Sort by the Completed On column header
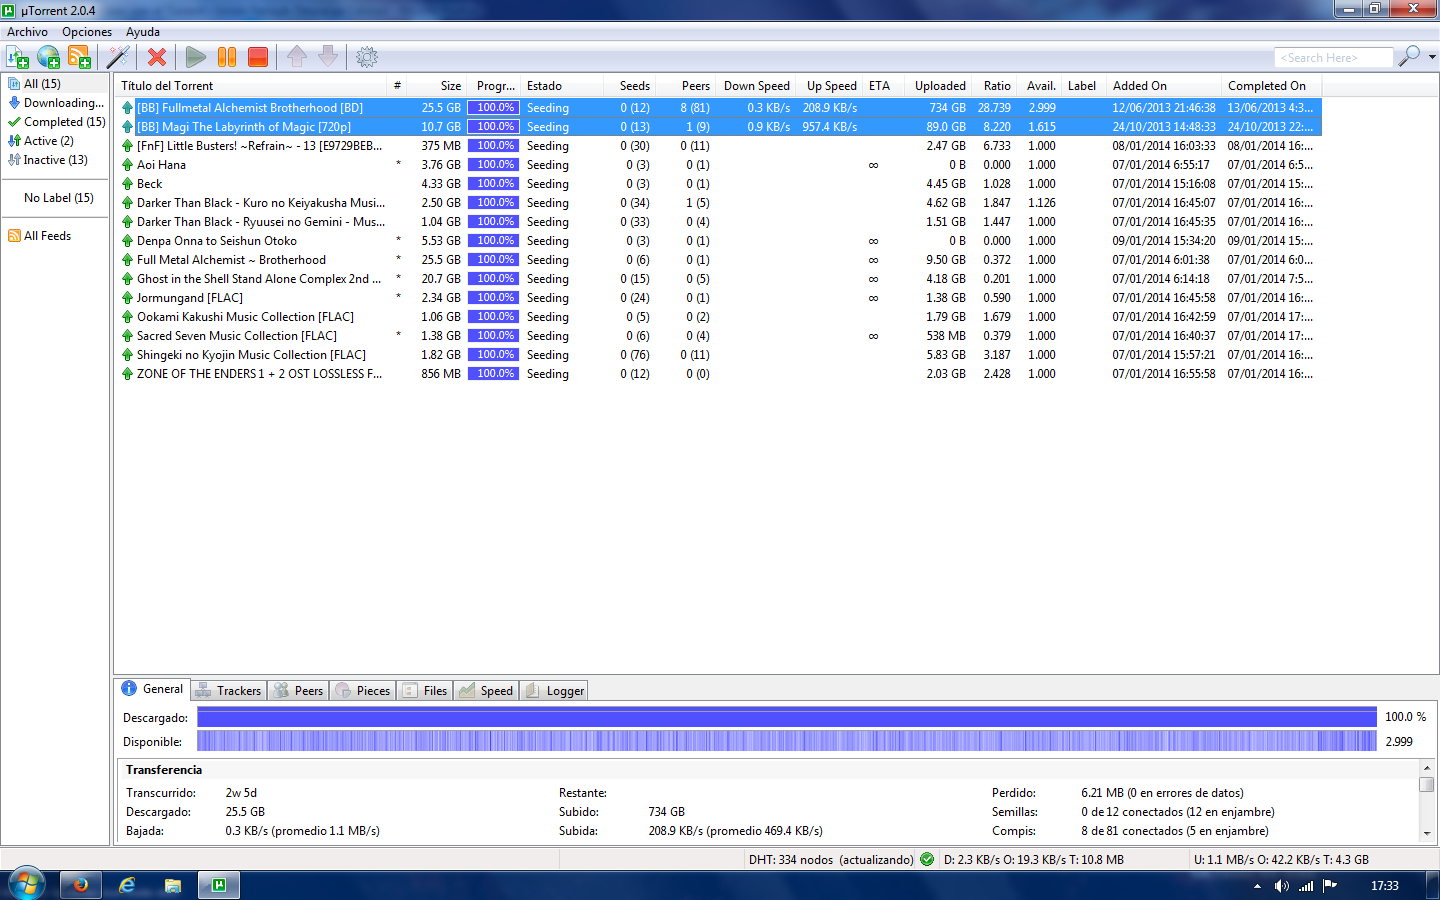 point(1272,86)
